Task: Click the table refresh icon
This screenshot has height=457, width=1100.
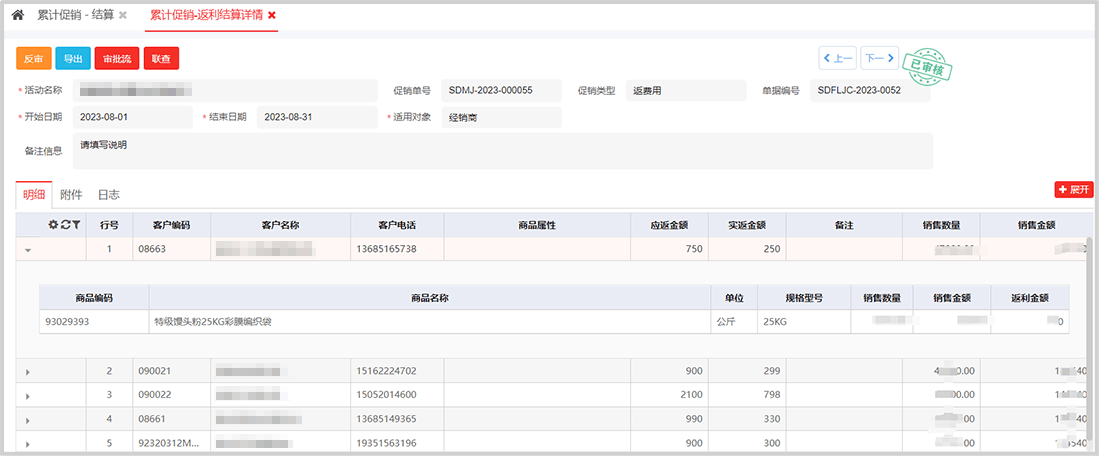Action: (65, 225)
